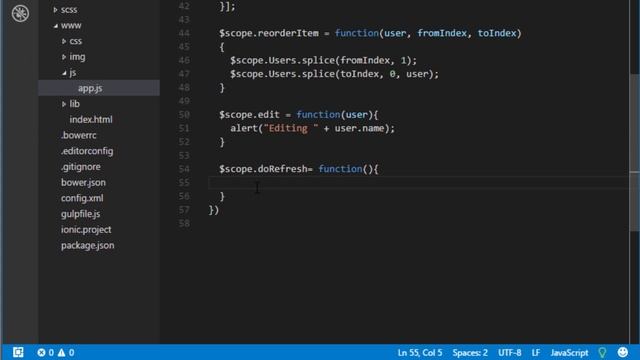The width and height of the screenshot is (640, 360).
Task: Open the .gitignore file
Action: pyautogui.click(x=80, y=167)
